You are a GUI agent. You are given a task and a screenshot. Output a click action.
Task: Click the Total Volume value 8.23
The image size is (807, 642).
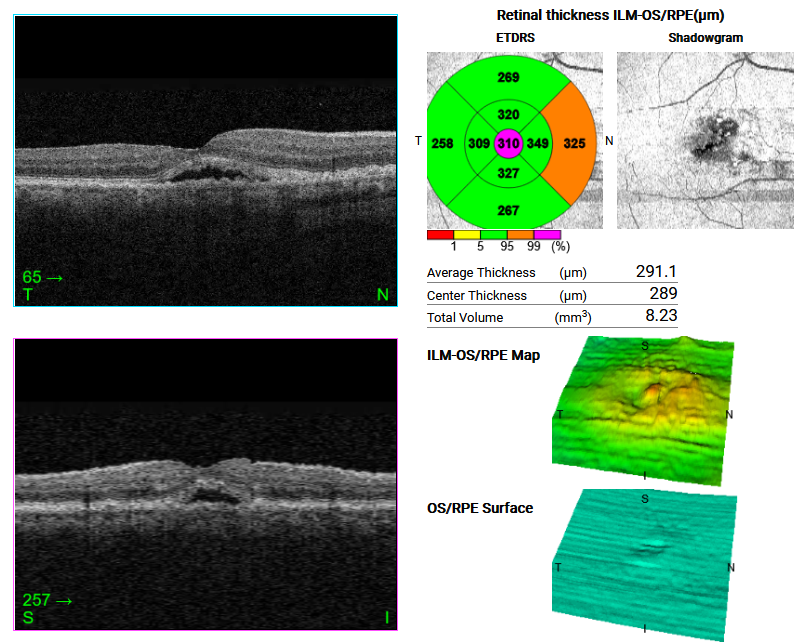point(661,316)
